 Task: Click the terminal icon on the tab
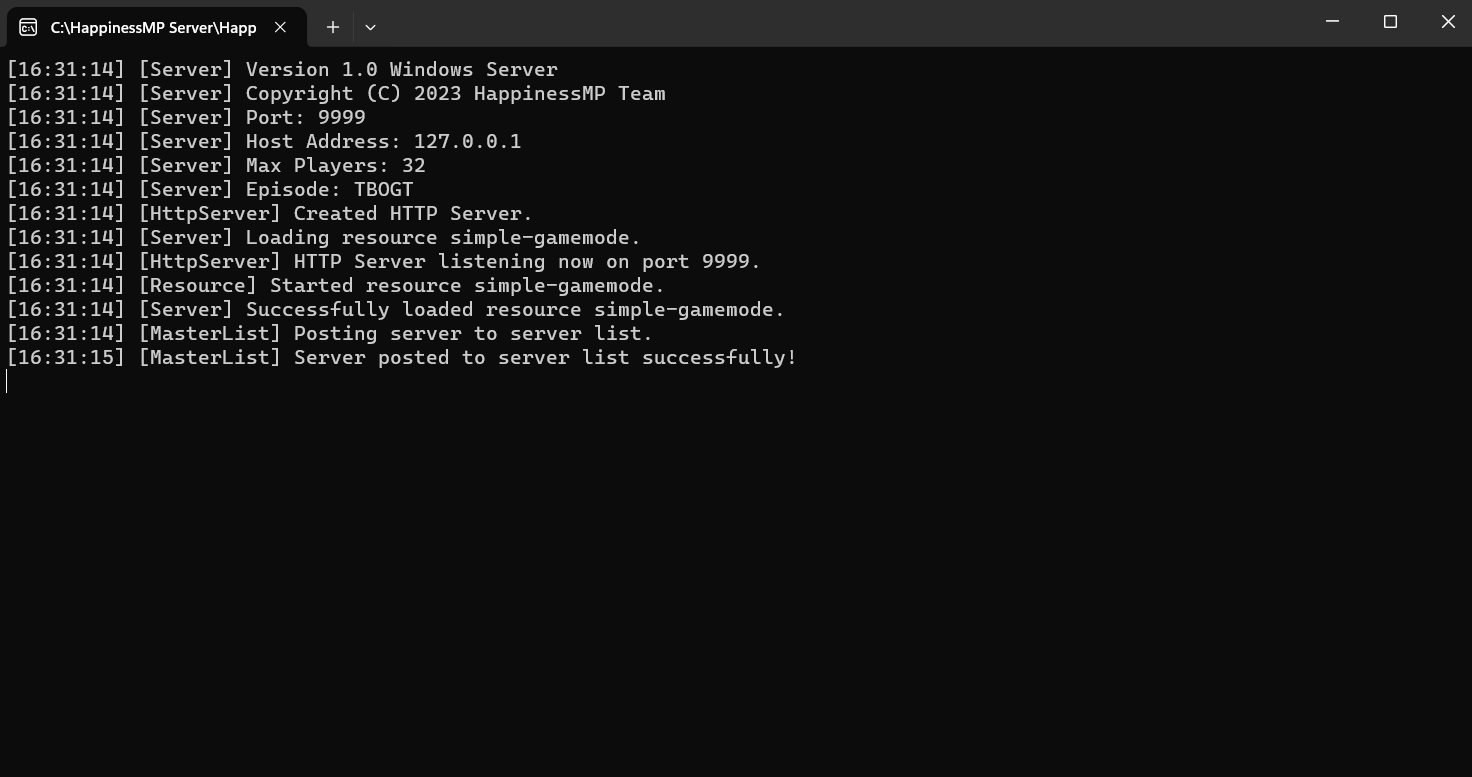point(28,27)
